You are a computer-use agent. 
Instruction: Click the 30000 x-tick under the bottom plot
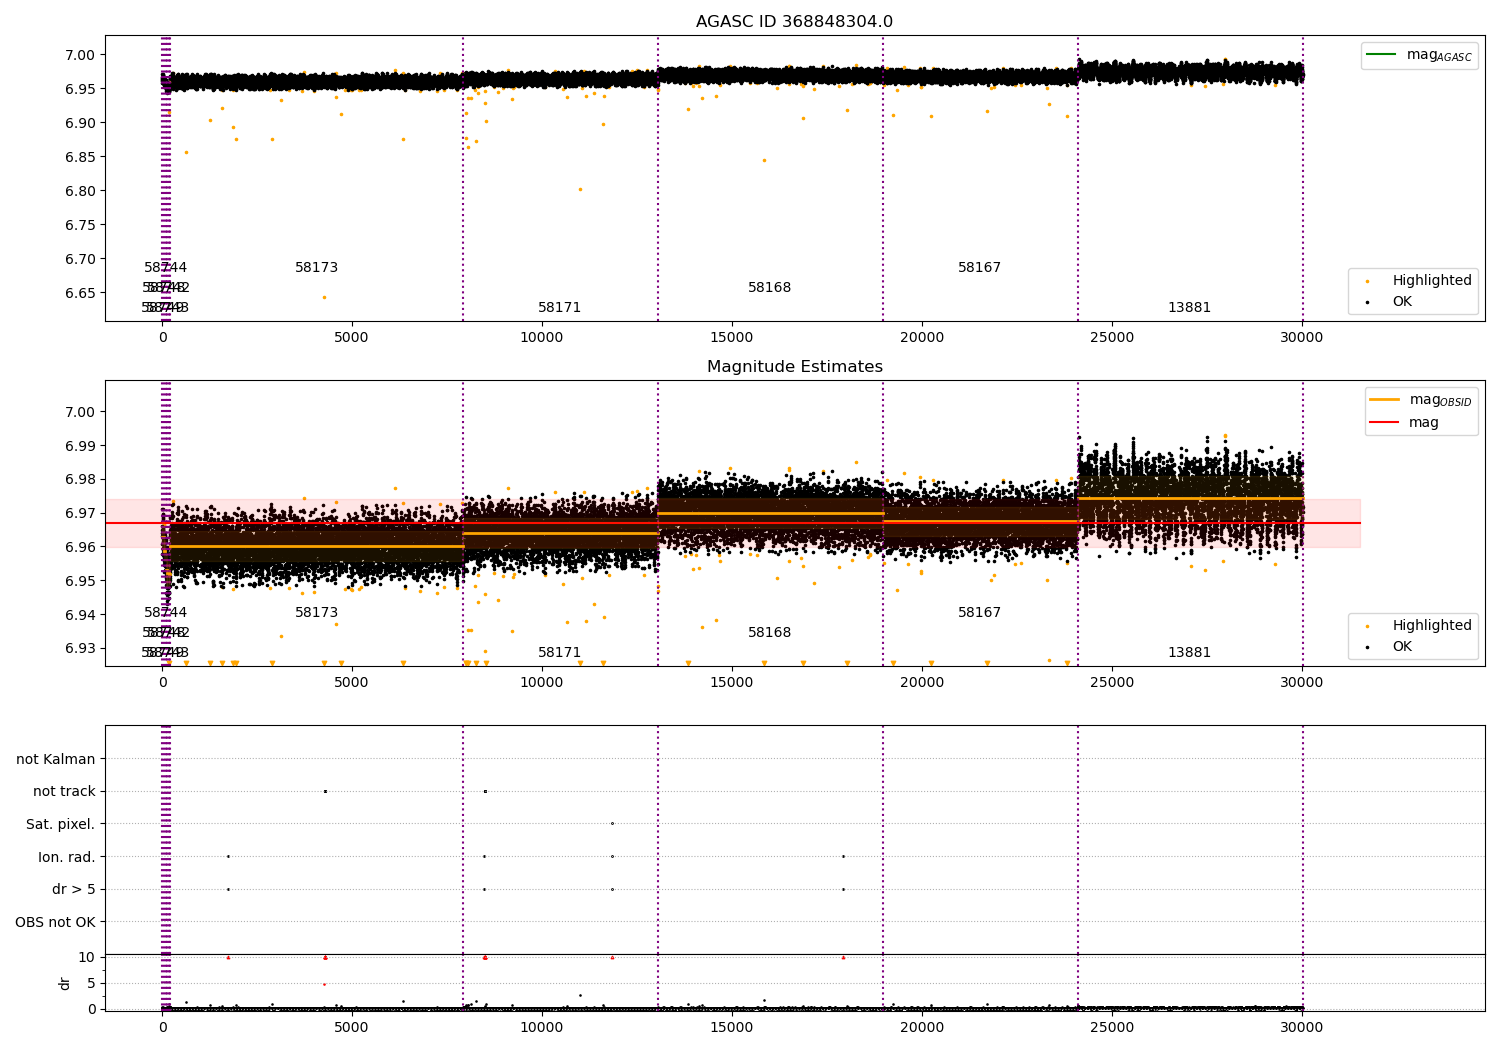pyautogui.click(x=1301, y=1028)
